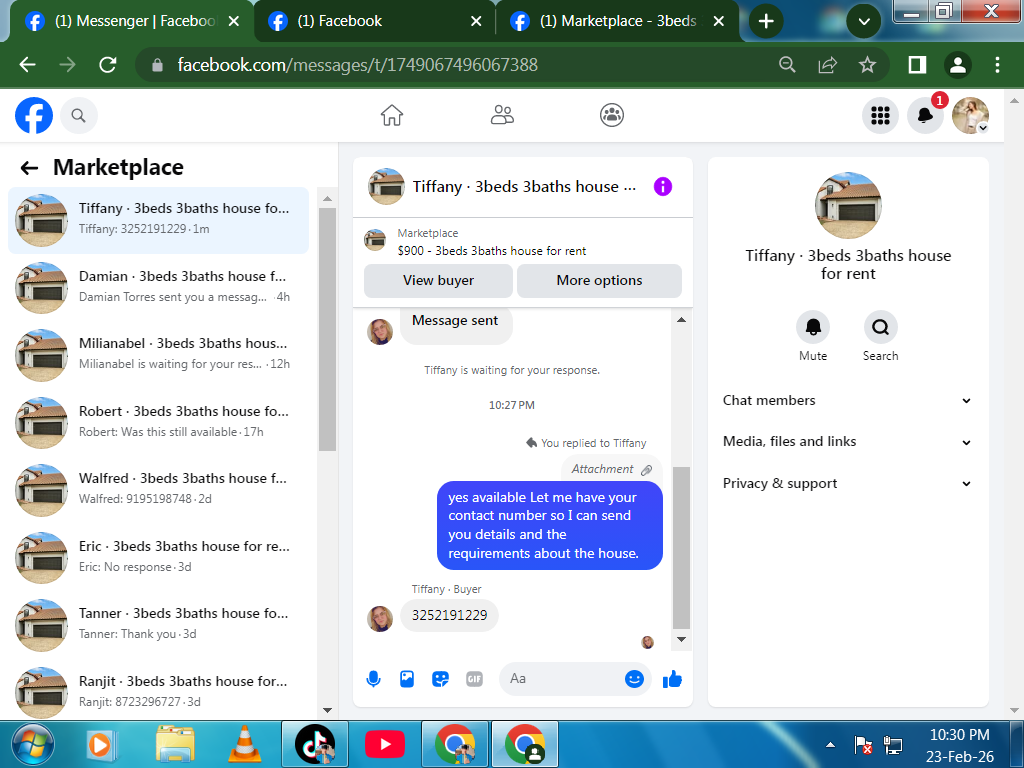1024x768 pixels.
Task: Open the Eric No response conversation
Action: (x=158, y=557)
